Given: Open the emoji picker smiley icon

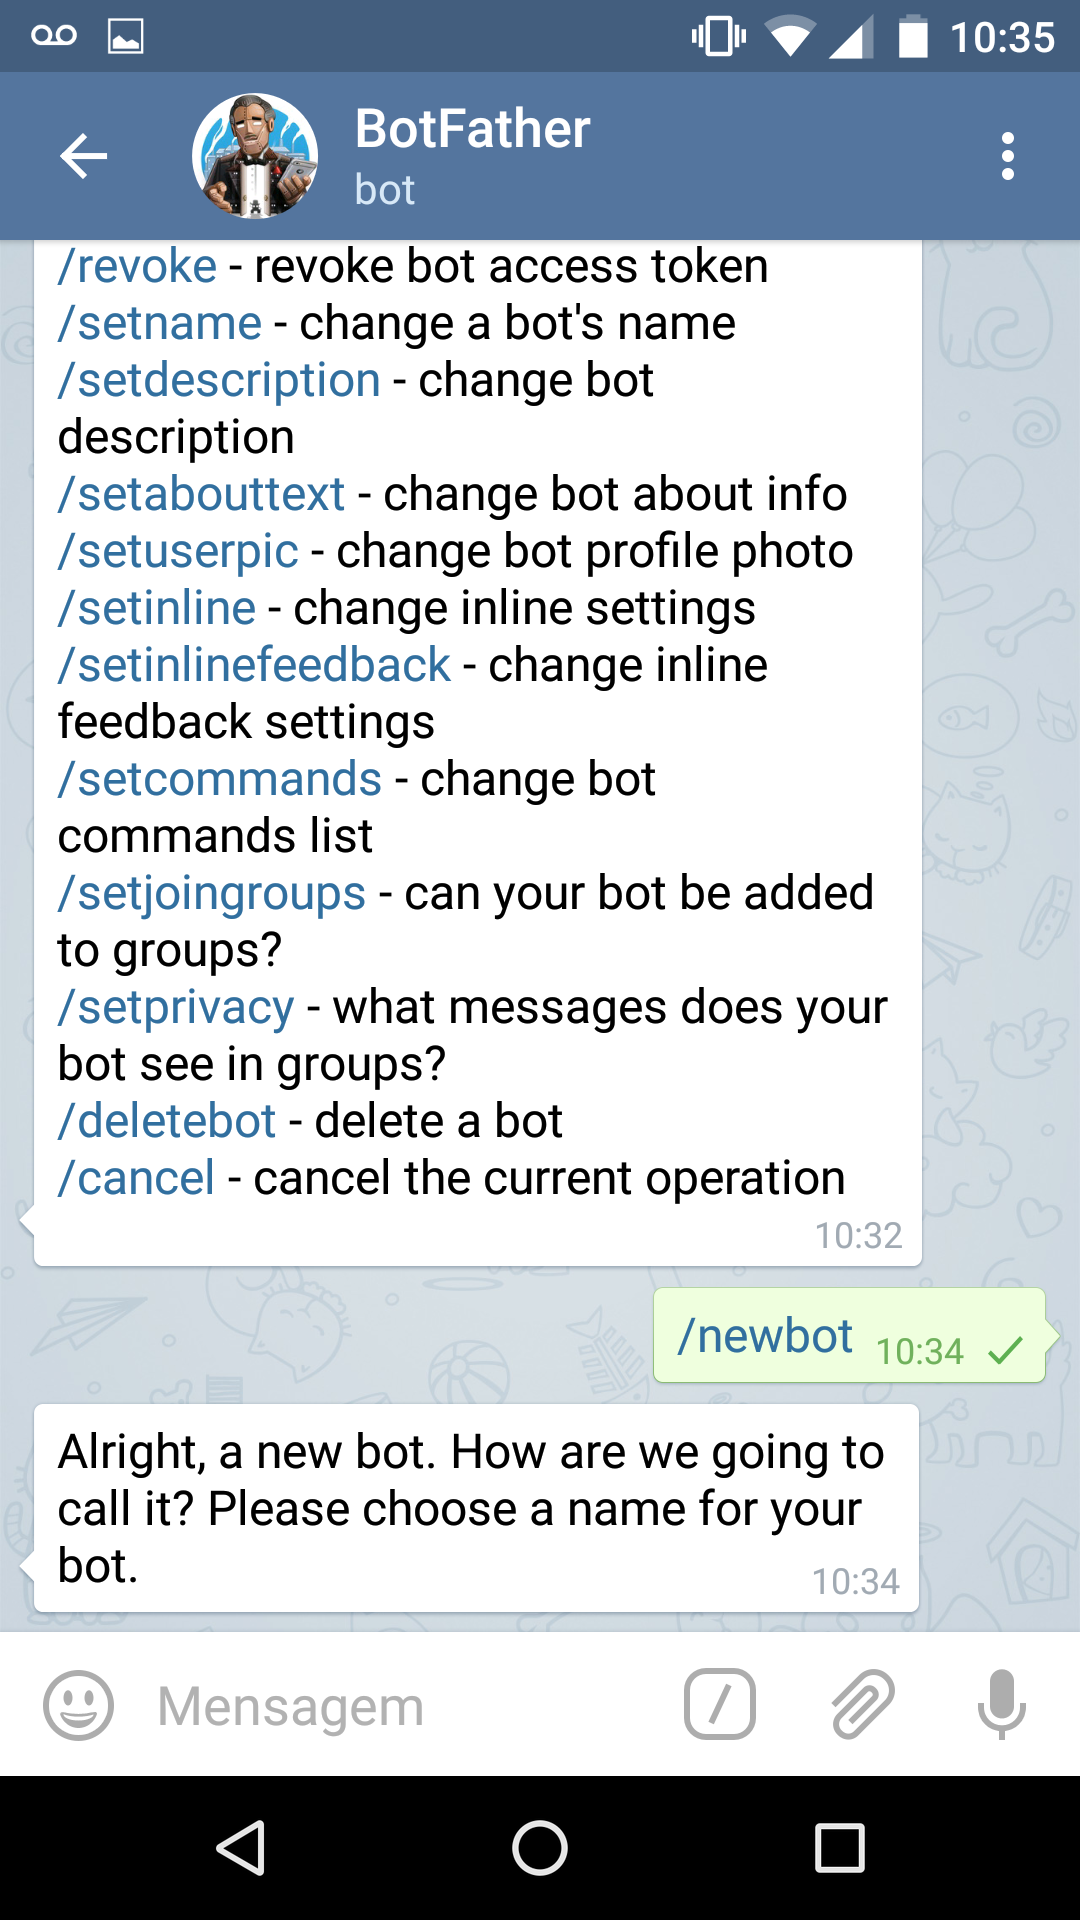Looking at the screenshot, I should click(x=78, y=1706).
